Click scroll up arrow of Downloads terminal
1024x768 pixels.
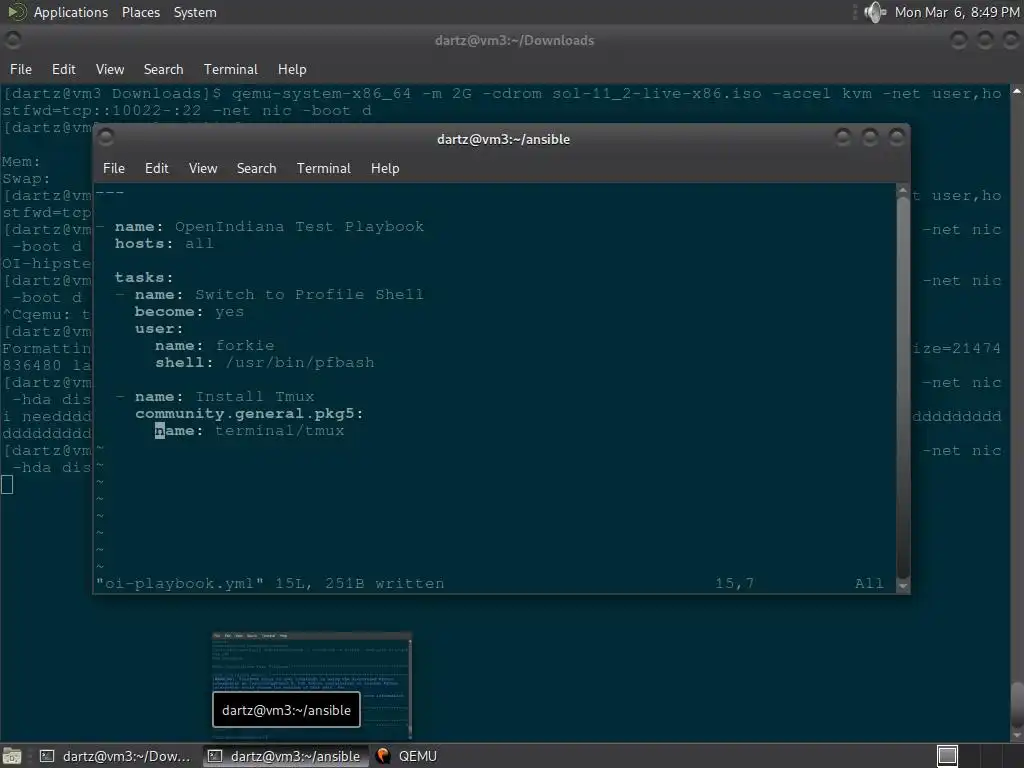click(1017, 91)
